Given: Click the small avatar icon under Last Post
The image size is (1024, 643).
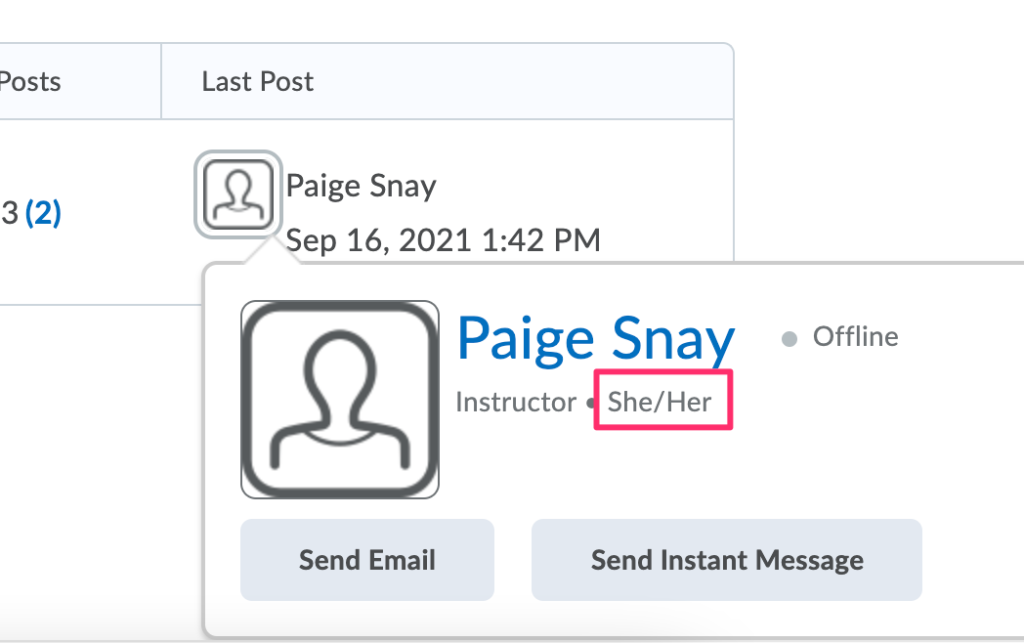Looking at the screenshot, I should [x=238, y=191].
